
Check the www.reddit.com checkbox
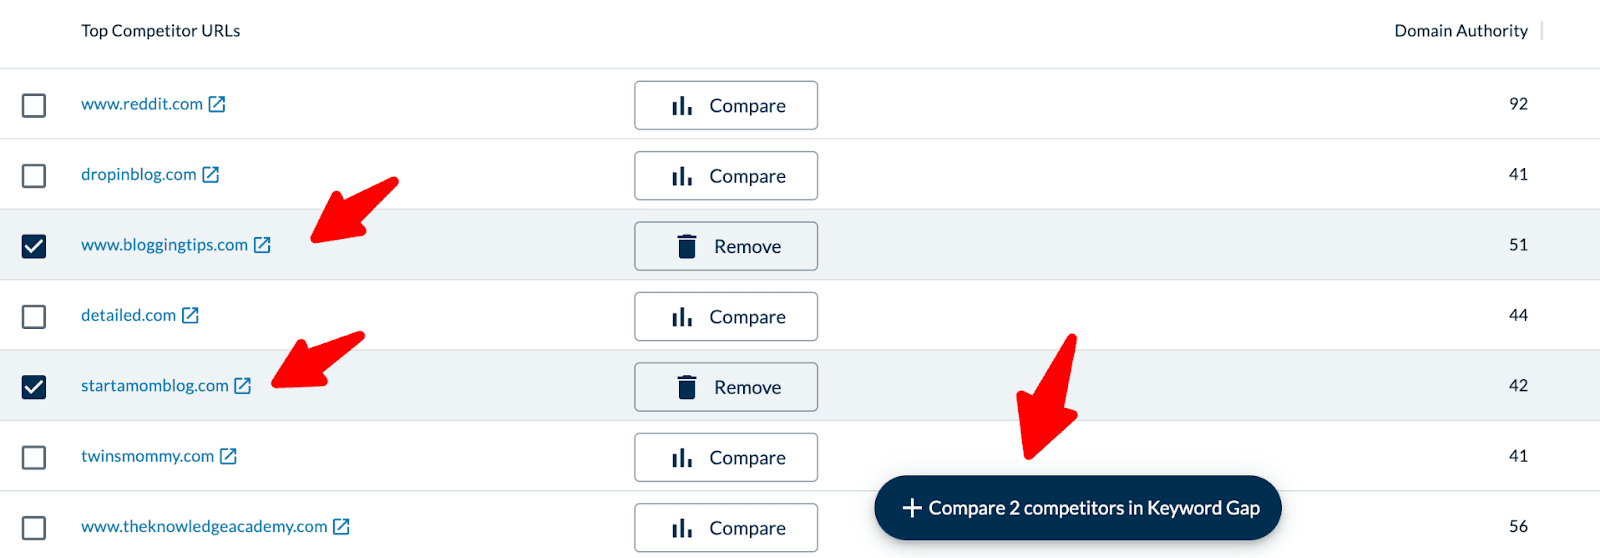(x=34, y=105)
